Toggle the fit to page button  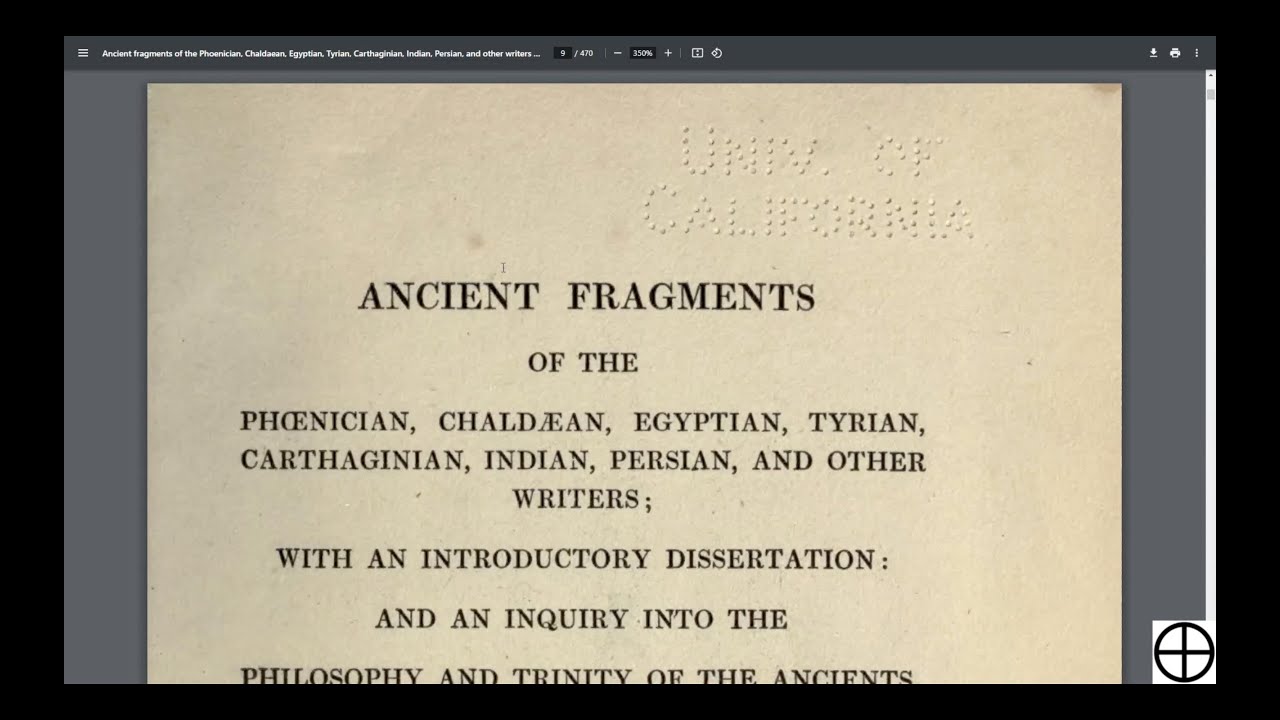pyautogui.click(x=698, y=53)
